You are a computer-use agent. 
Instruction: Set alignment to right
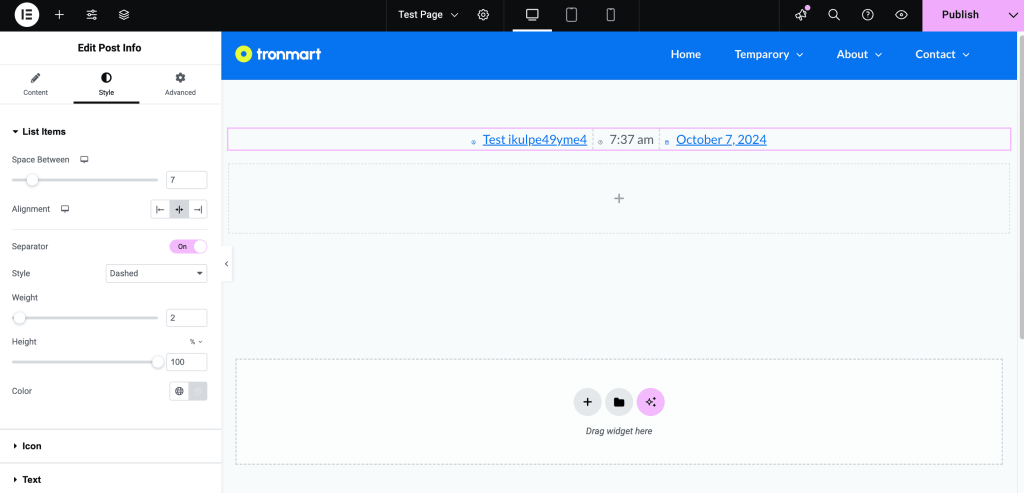(198, 209)
